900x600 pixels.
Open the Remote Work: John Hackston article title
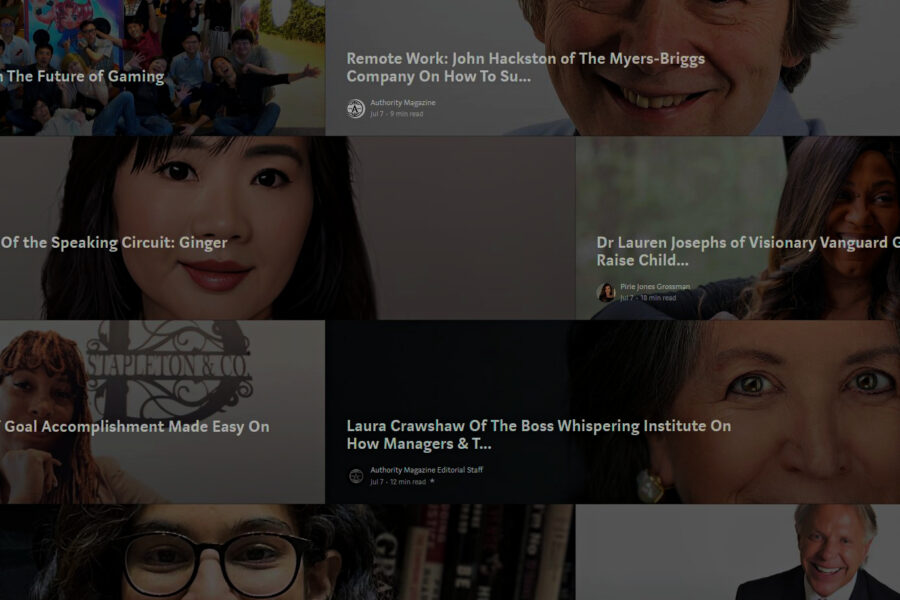(x=525, y=67)
